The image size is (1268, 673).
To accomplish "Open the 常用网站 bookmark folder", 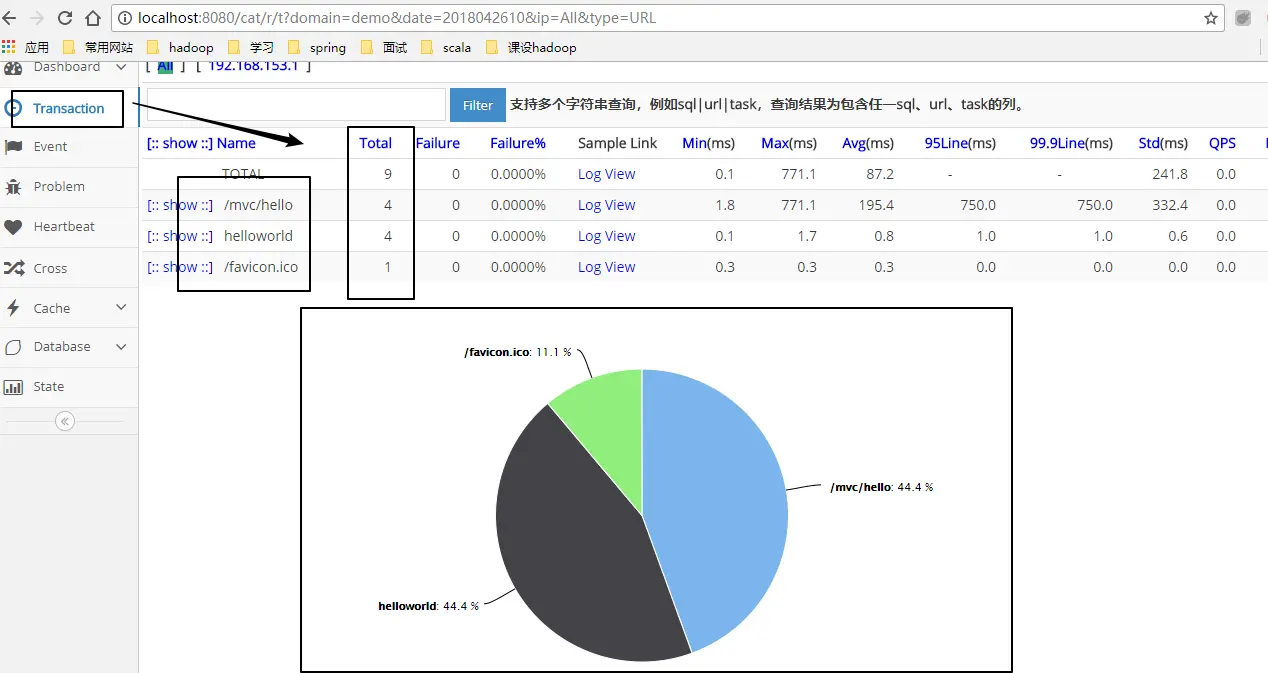I will 97,47.
